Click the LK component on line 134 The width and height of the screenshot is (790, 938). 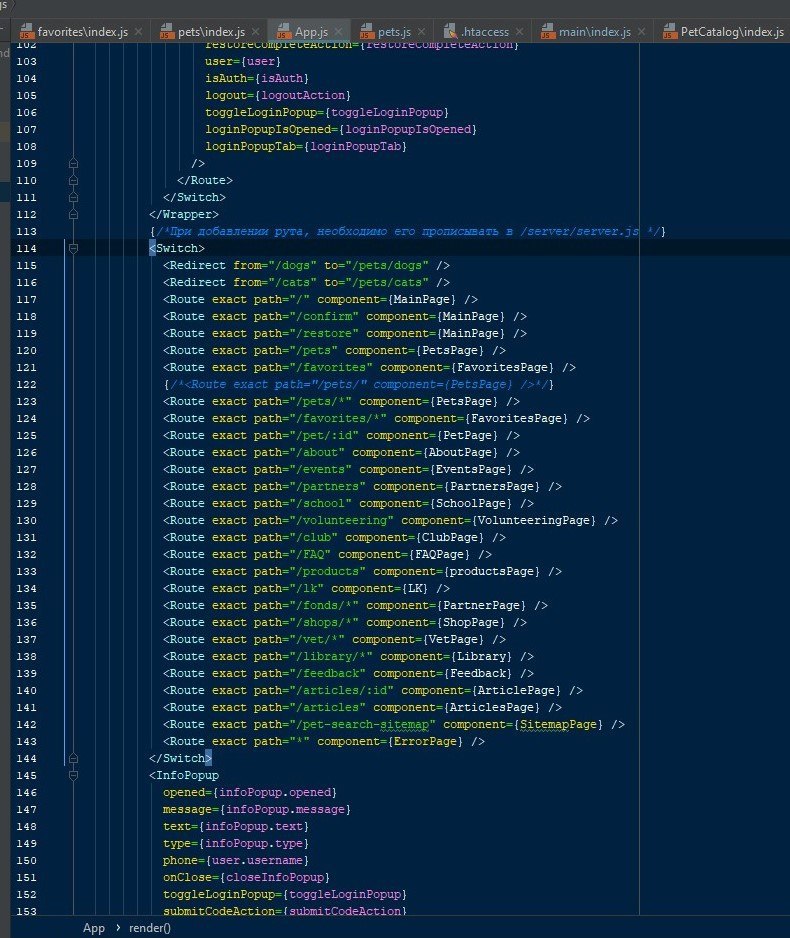[415, 589]
